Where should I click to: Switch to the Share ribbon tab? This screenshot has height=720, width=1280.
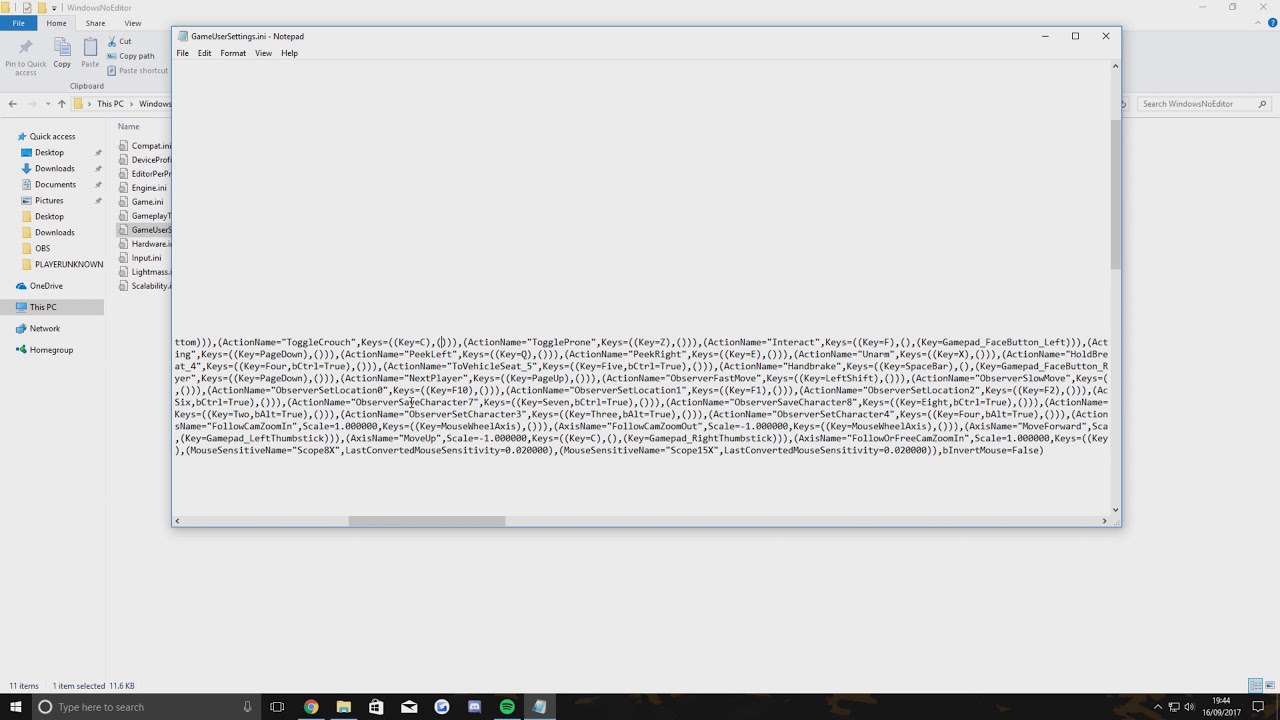[x=95, y=23]
